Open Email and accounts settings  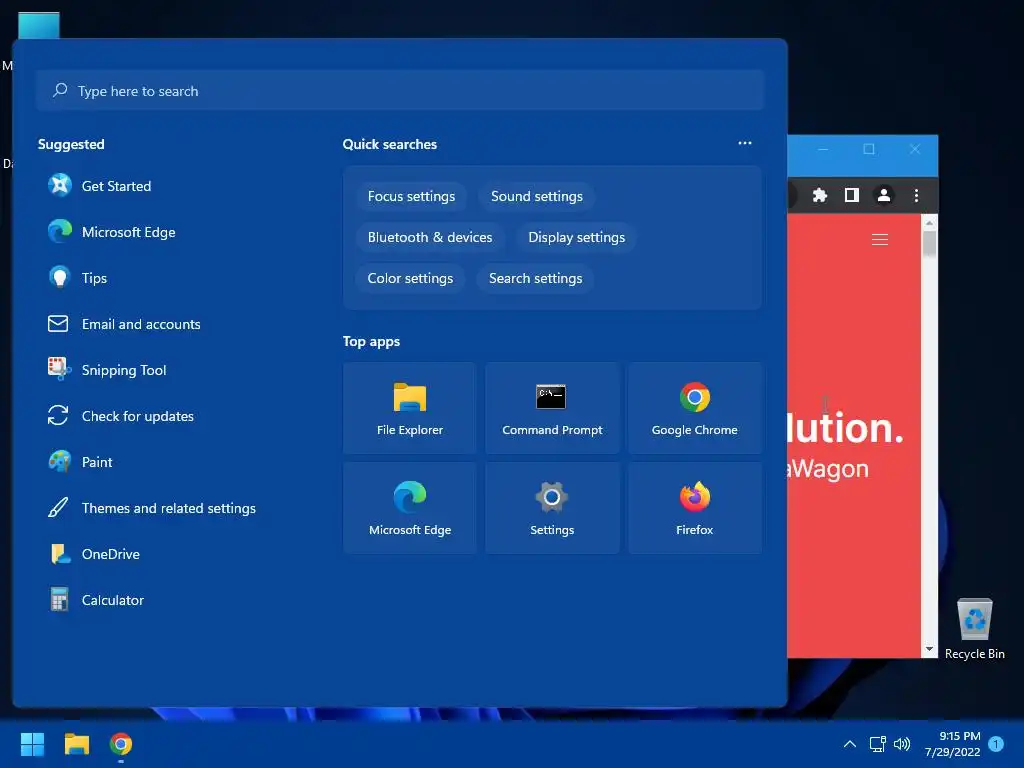pyautogui.click(x=124, y=324)
